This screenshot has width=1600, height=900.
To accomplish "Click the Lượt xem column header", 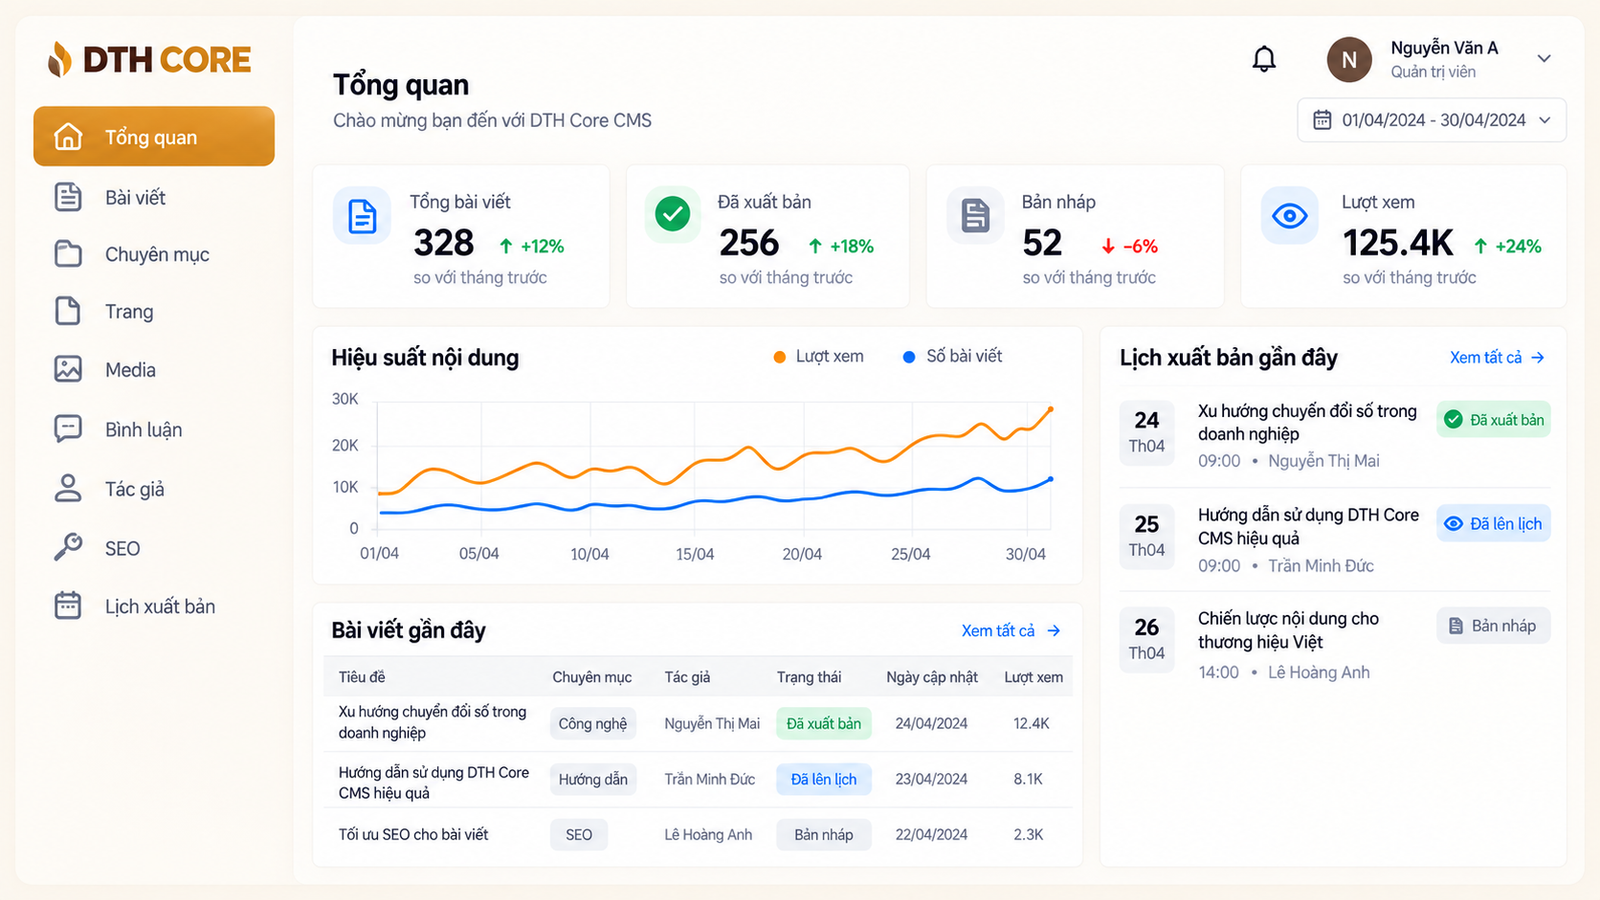I will point(1033,677).
